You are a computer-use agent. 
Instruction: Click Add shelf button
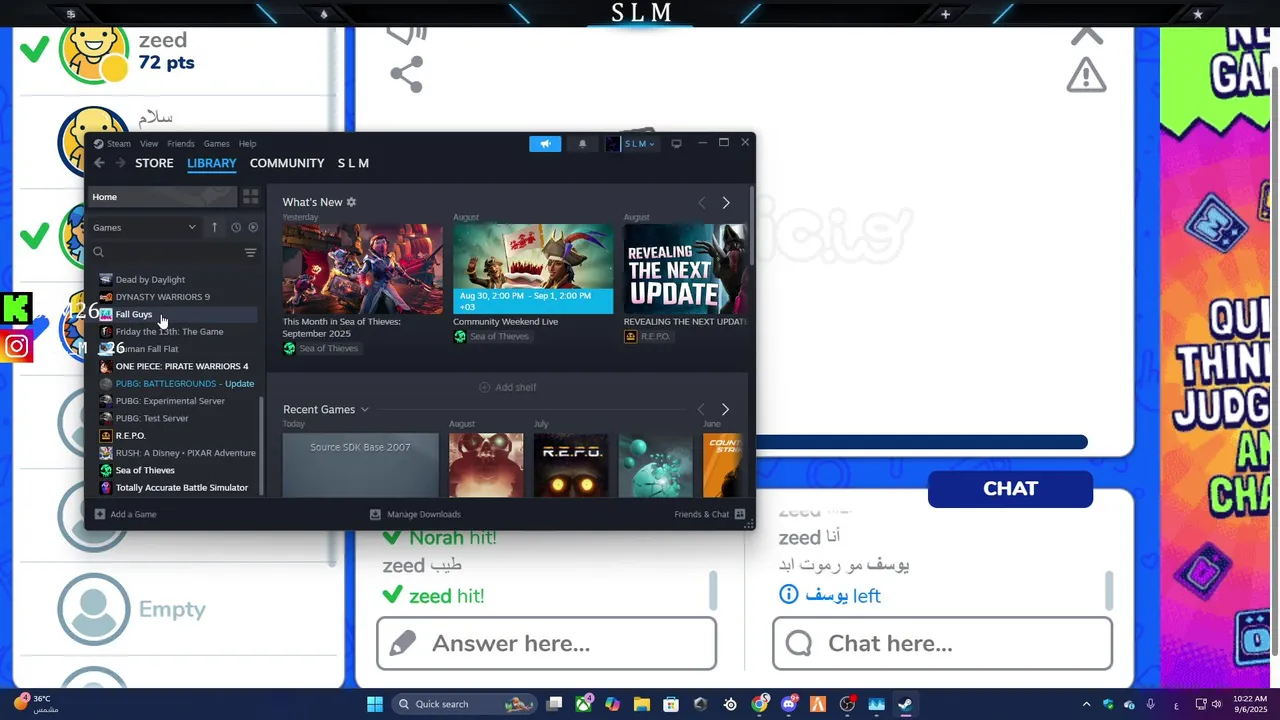(508, 387)
